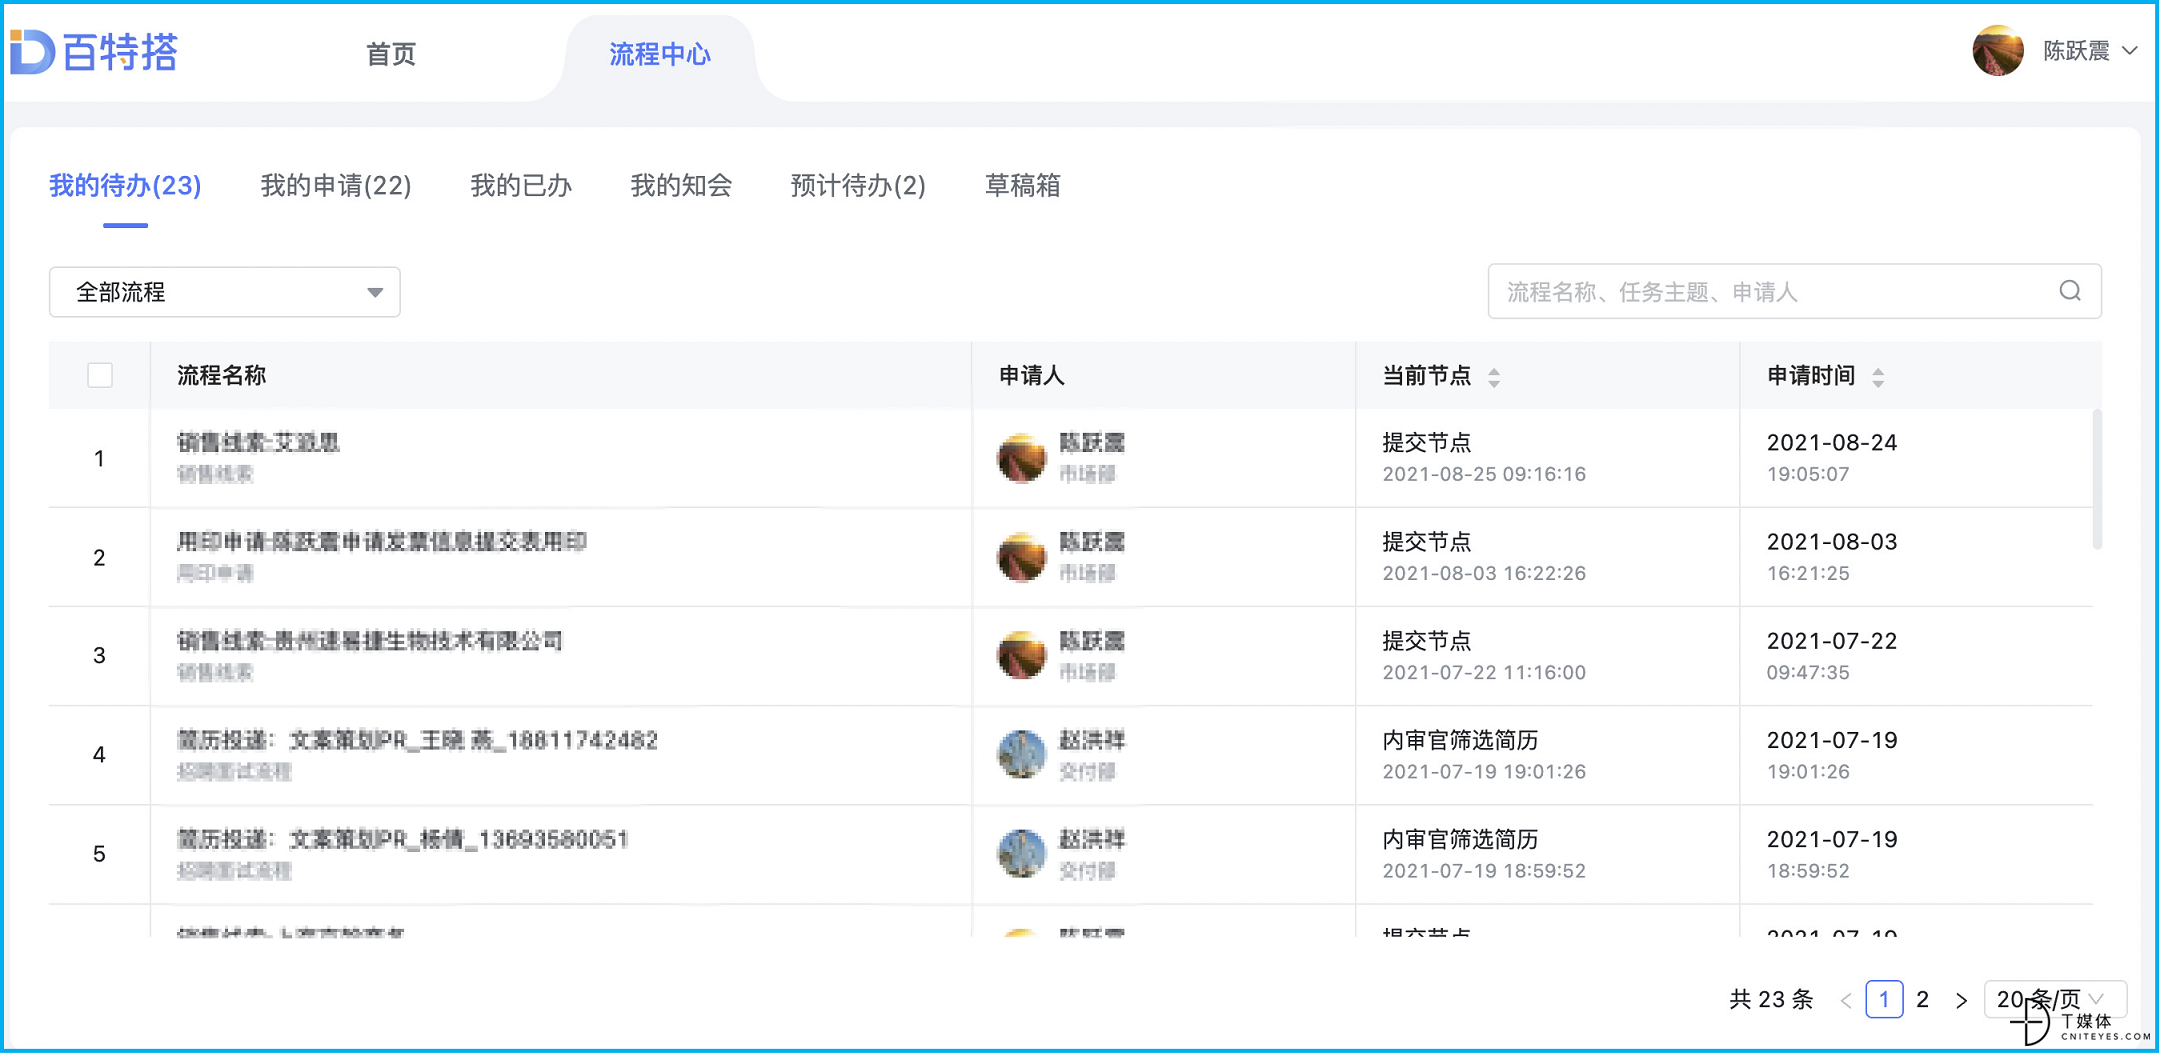Image resolution: width=2160 pixels, height=1056 pixels.
Task: Click row number 4
Action: coord(99,754)
